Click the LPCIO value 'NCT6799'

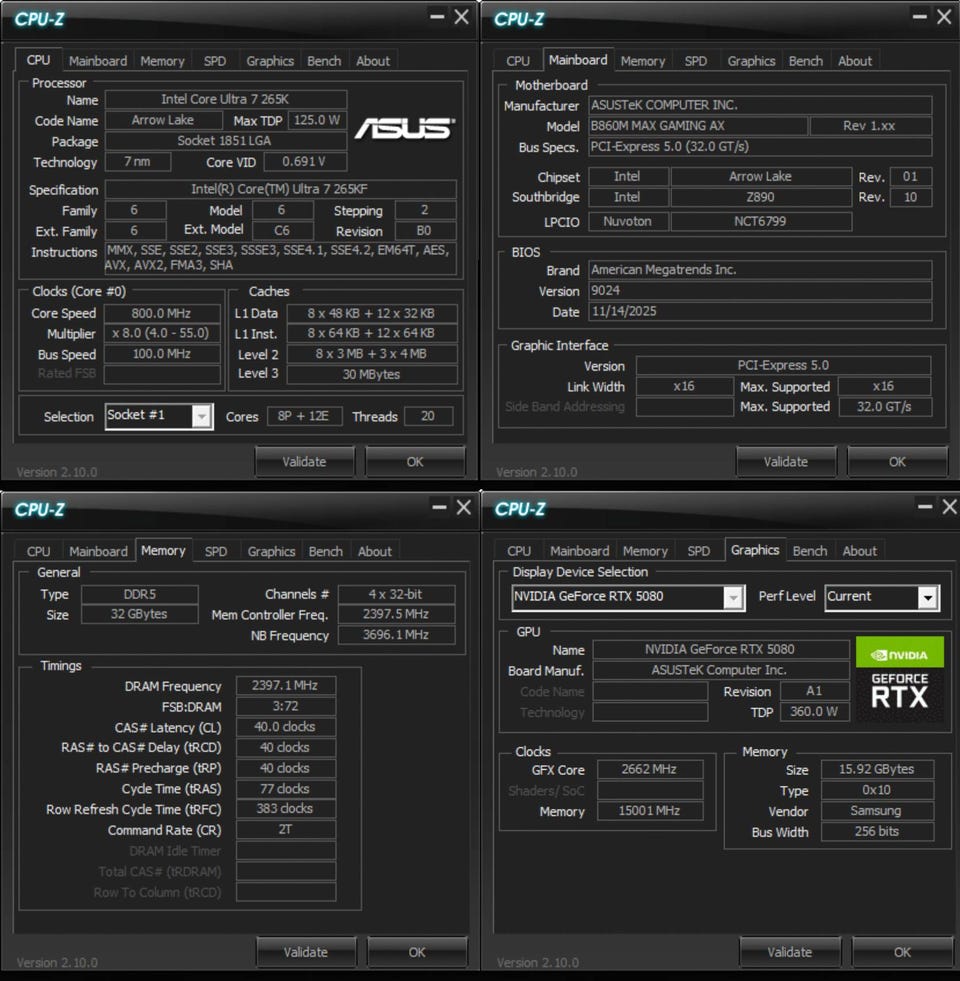point(760,221)
